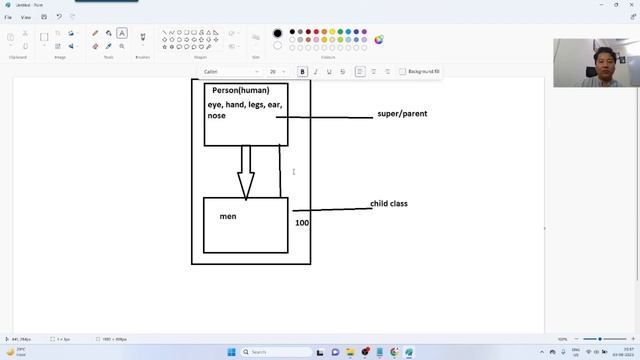This screenshot has width=640, height=360.
Task: Pick the diagonal line shape
Action: tap(164, 32)
